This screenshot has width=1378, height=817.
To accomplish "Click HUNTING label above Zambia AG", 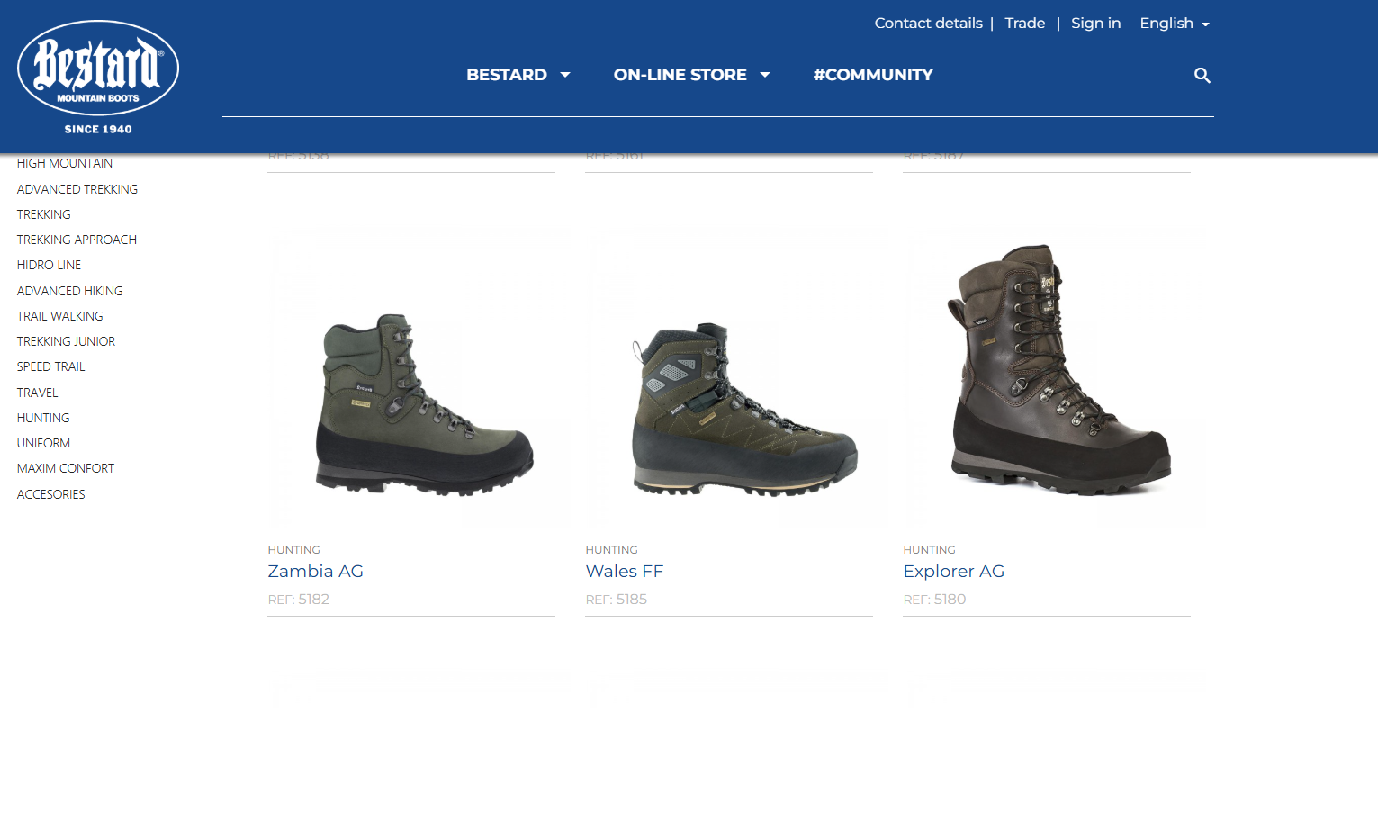I will point(294,550).
